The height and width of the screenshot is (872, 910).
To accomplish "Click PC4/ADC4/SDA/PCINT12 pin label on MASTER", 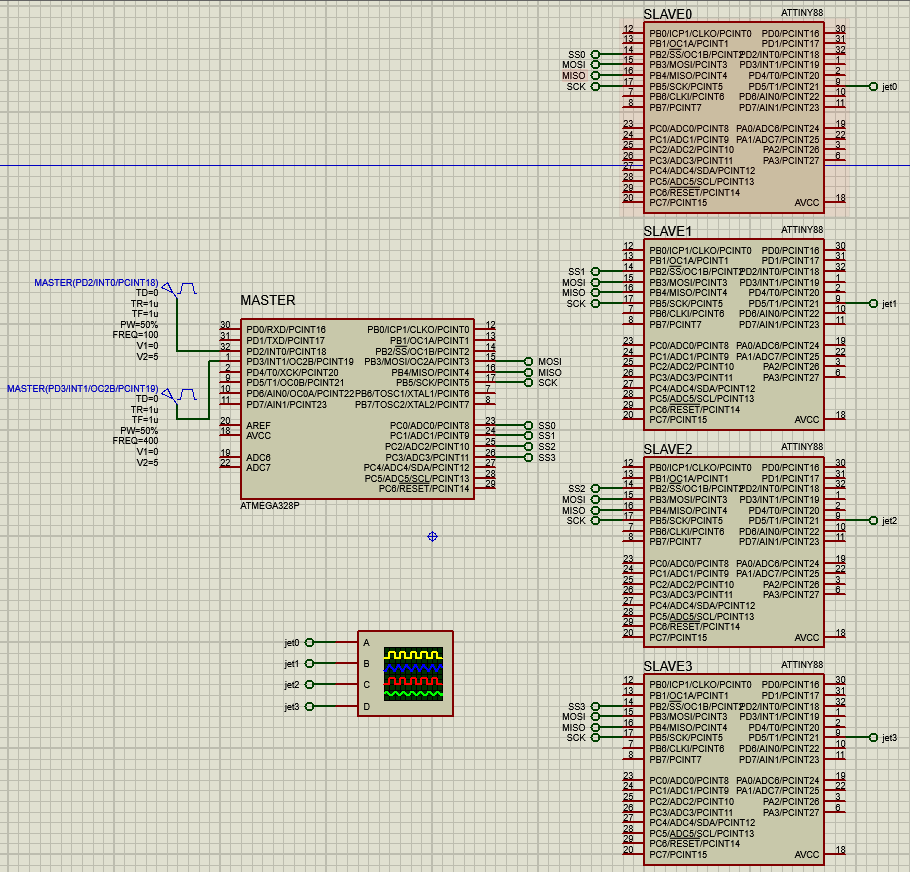I will [x=416, y=468].
